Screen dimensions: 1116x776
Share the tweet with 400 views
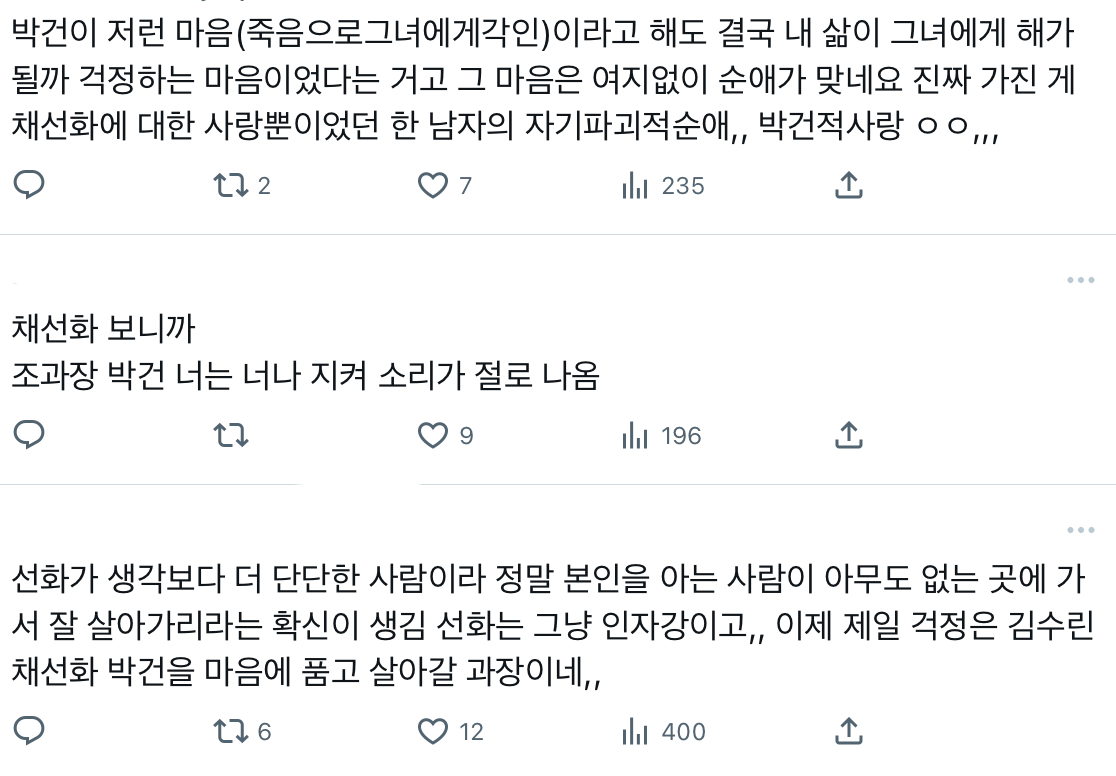(848, 731)
